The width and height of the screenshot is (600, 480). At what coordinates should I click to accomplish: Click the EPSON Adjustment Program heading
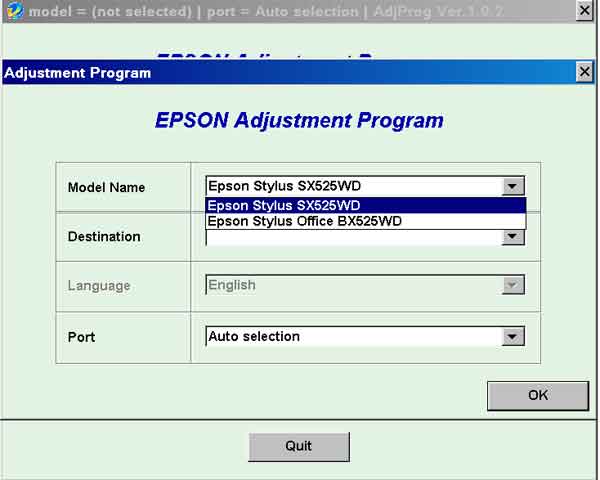click(299, 120)
